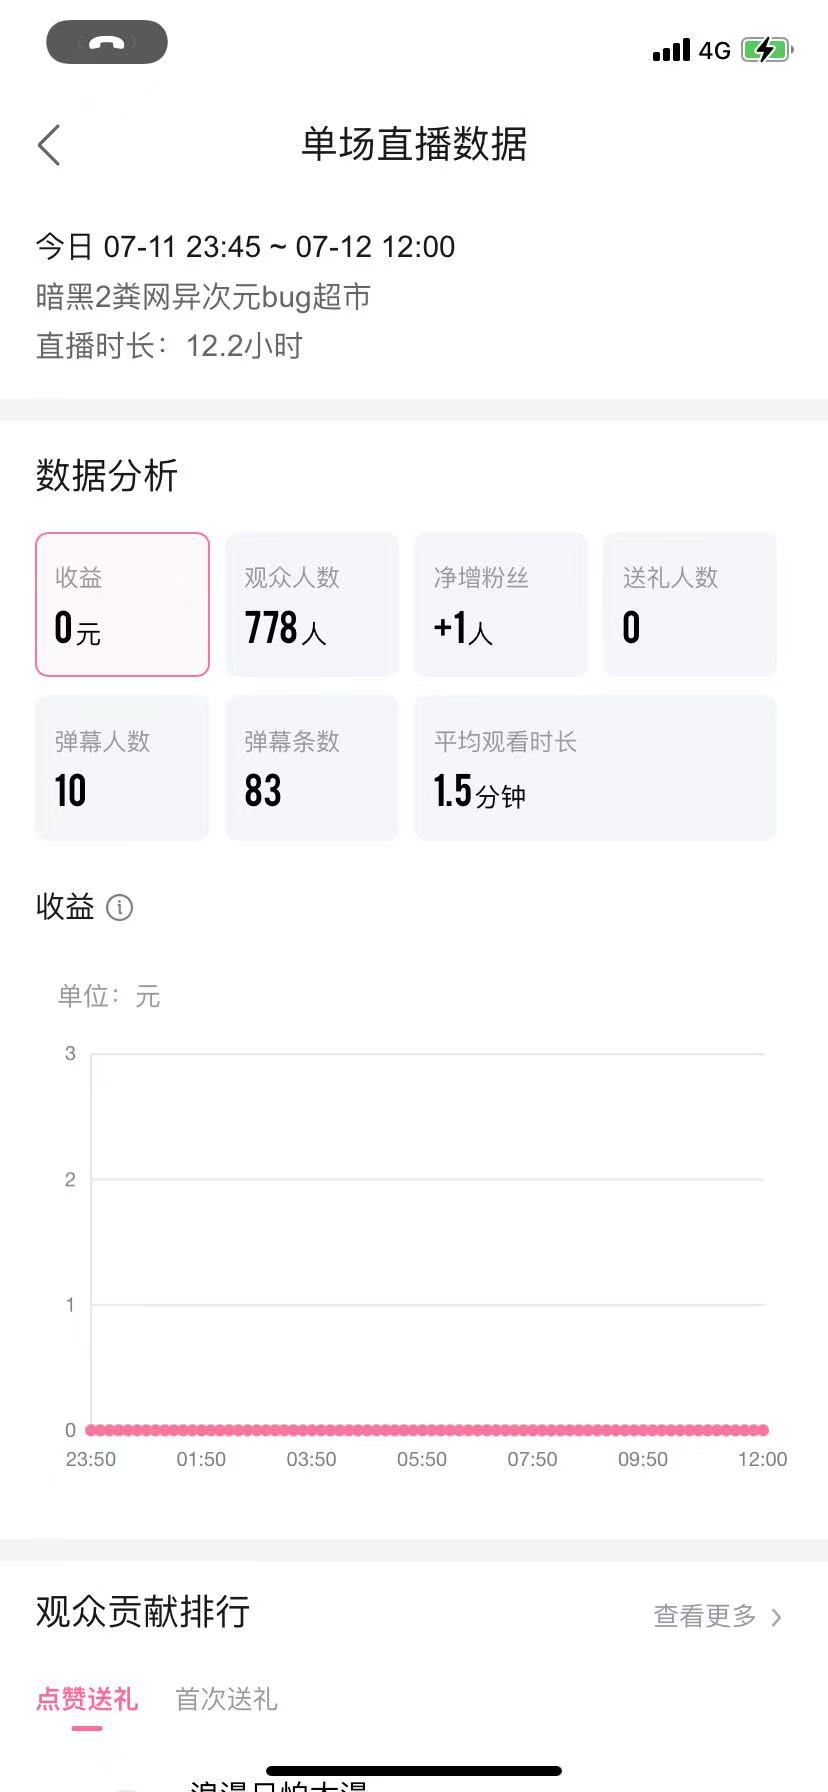The image size is (828, 1792).
Task: Pick the 弹幕条数 stat card
Action: pyautogui.click(x=312, y=768)
